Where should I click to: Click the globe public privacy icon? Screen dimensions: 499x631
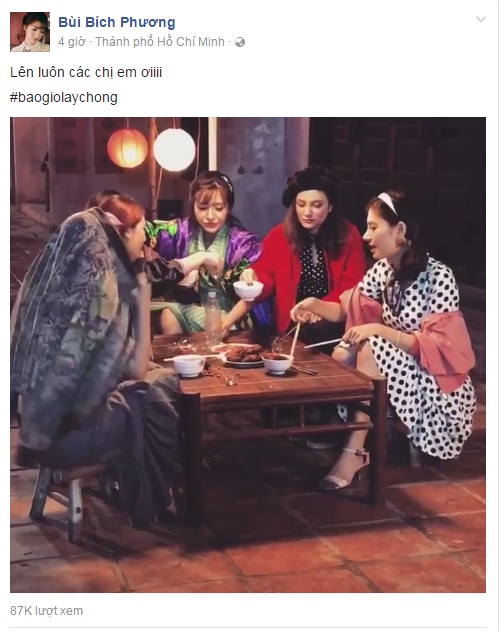pyautogui.click(x=240, y=42)
